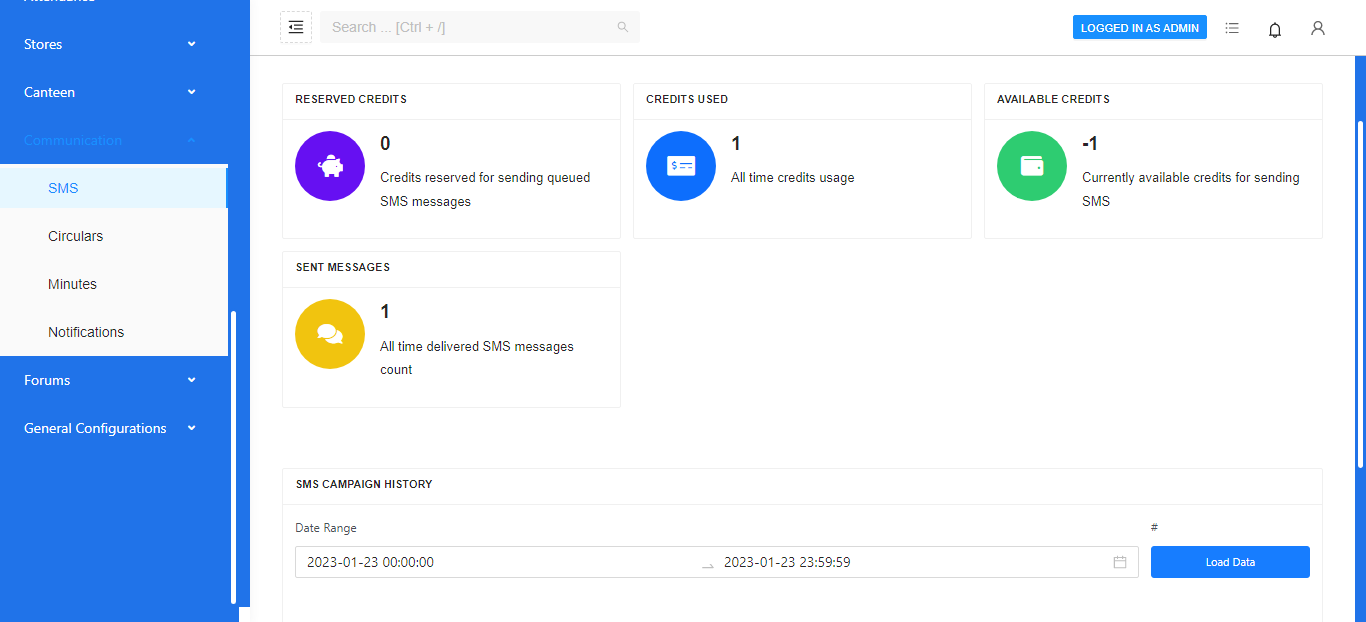Click the Credits Used heading

pyautogui.click(x=687, y=100)
